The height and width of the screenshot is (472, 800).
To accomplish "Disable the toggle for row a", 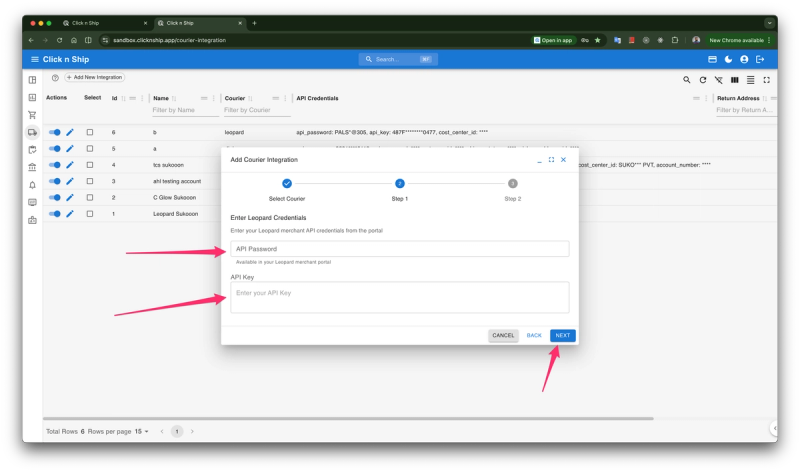I will coord(55,148).
